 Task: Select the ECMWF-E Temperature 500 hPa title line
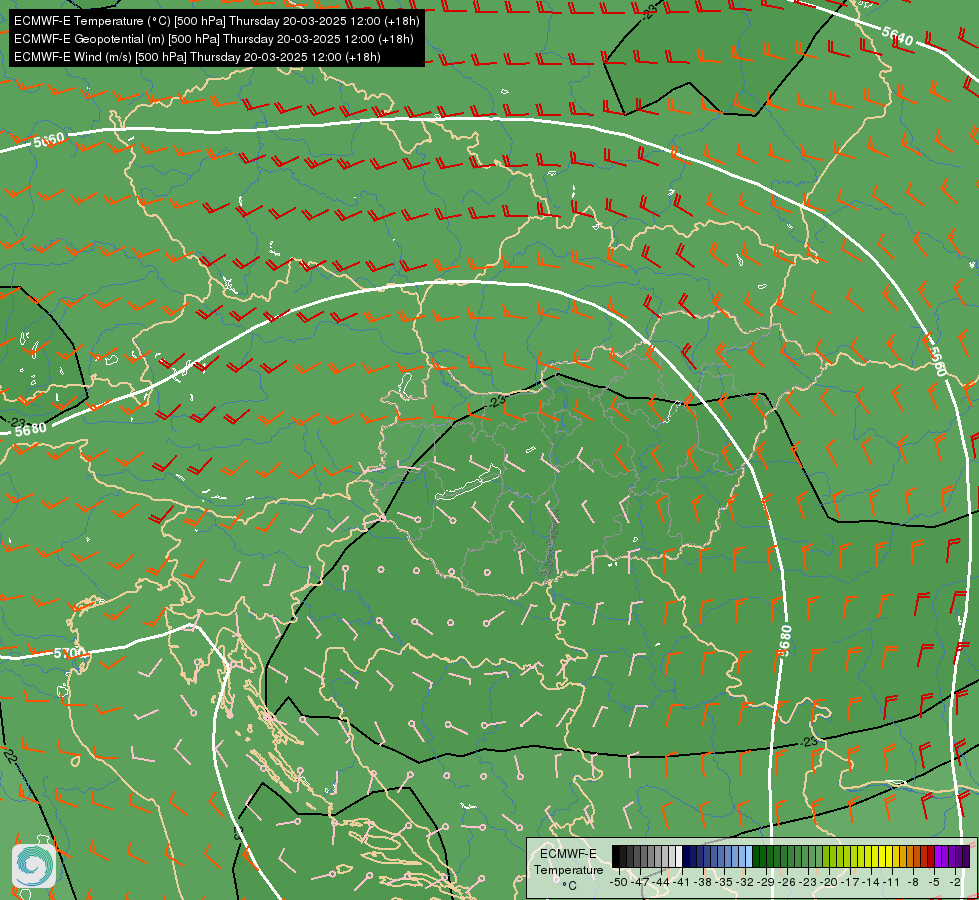tap(216, 21)
